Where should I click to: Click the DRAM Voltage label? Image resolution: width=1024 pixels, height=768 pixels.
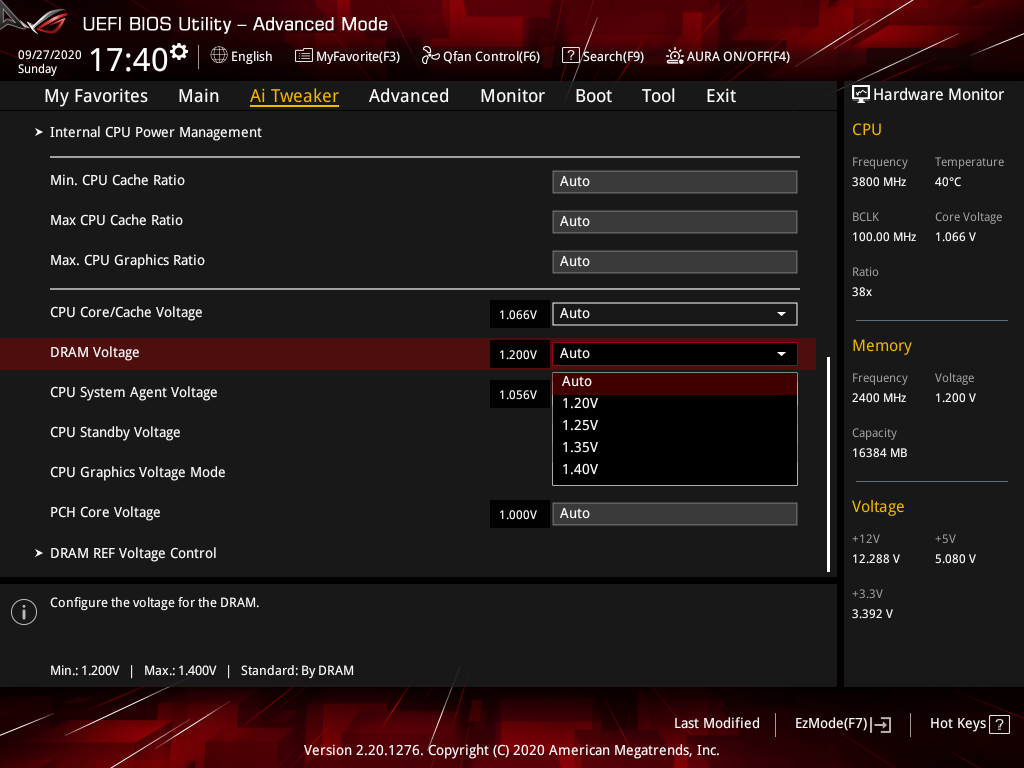[x=95, y=353]
